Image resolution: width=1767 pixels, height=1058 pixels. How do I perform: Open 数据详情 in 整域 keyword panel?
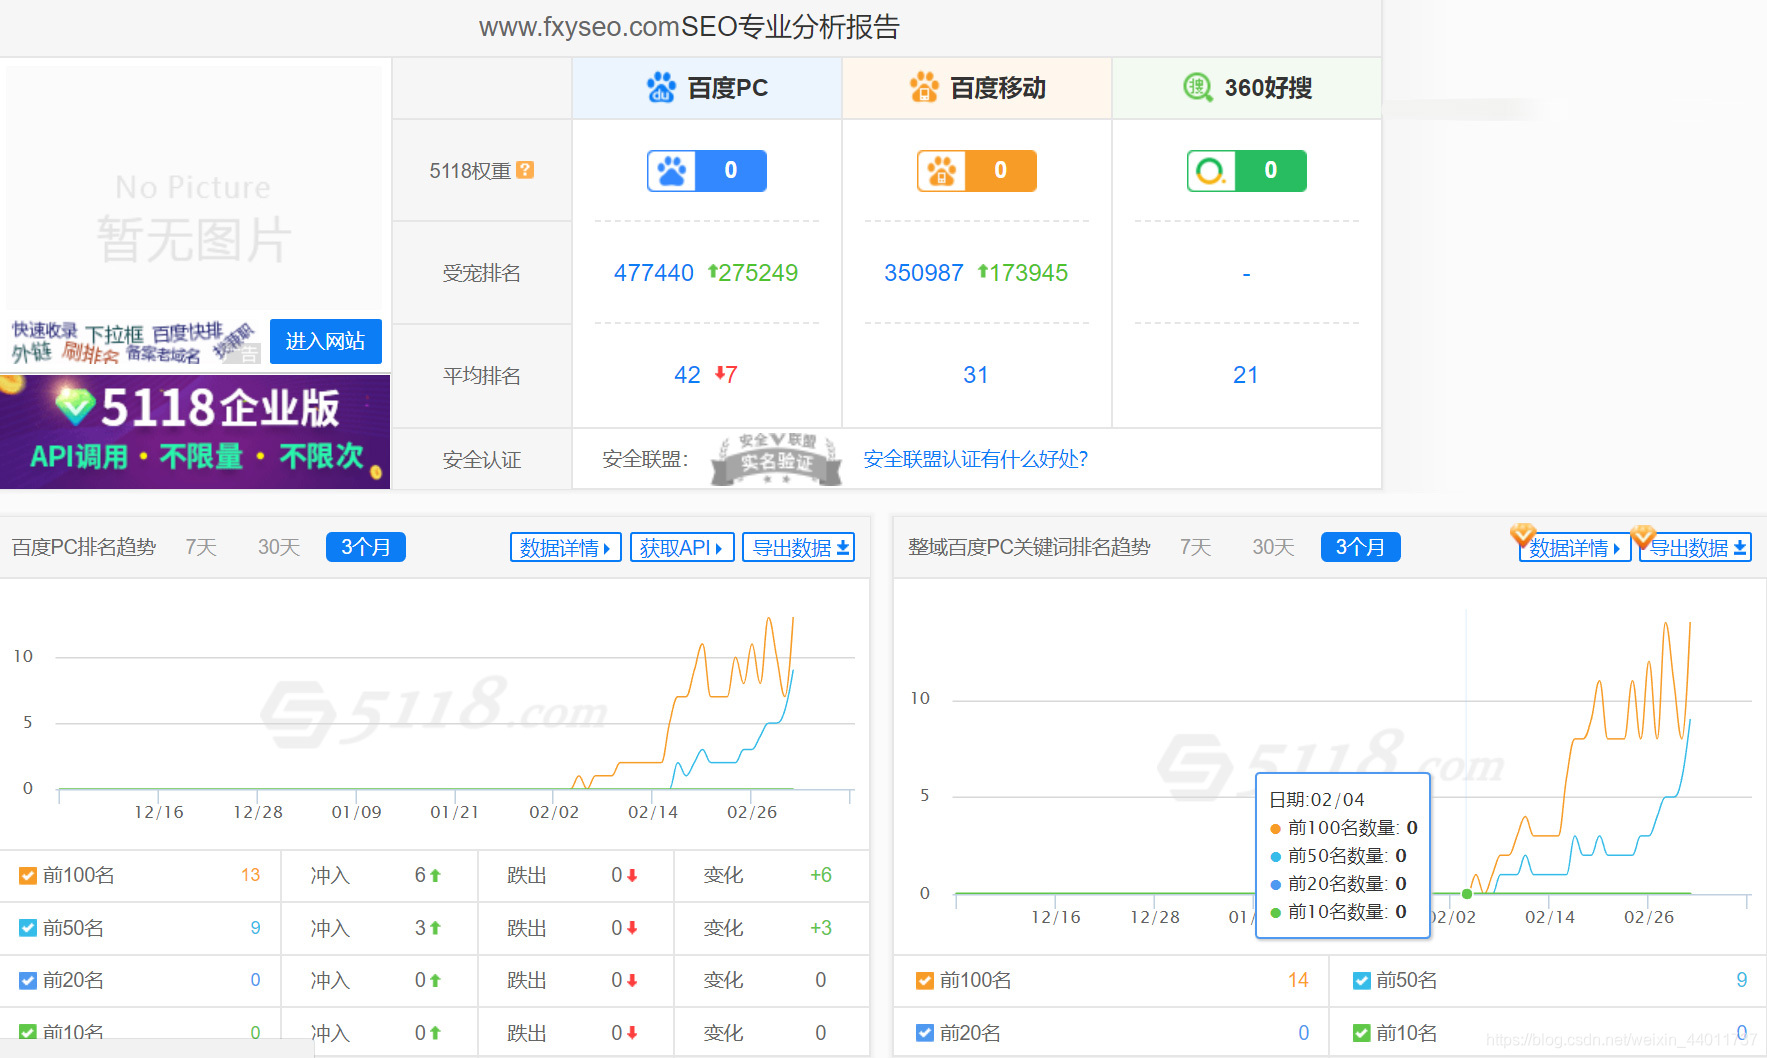(x=1575, y=547)
